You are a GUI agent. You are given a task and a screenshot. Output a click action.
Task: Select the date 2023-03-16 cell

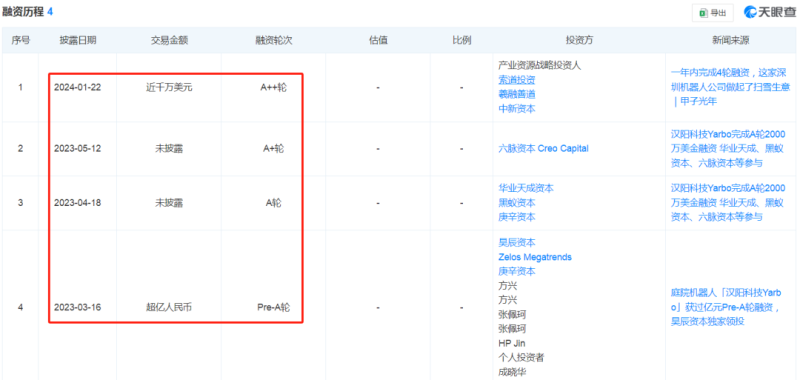coord(78,308)
